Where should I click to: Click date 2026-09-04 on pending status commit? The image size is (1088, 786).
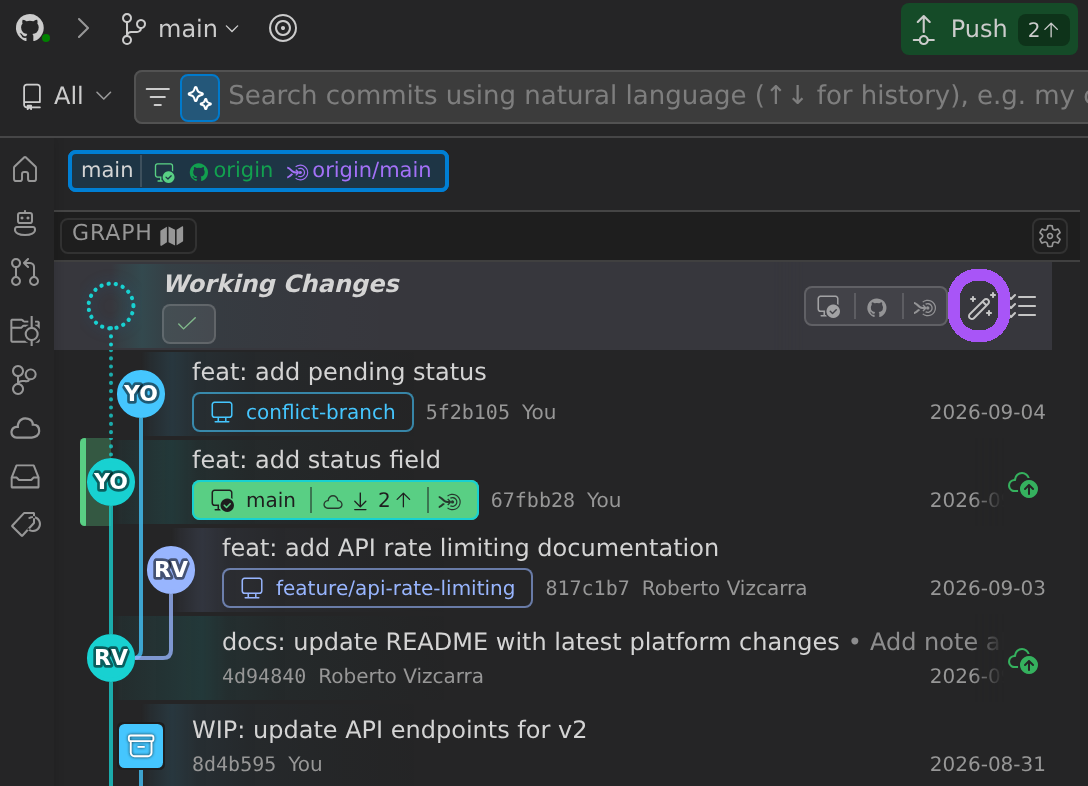coord(987,413)
